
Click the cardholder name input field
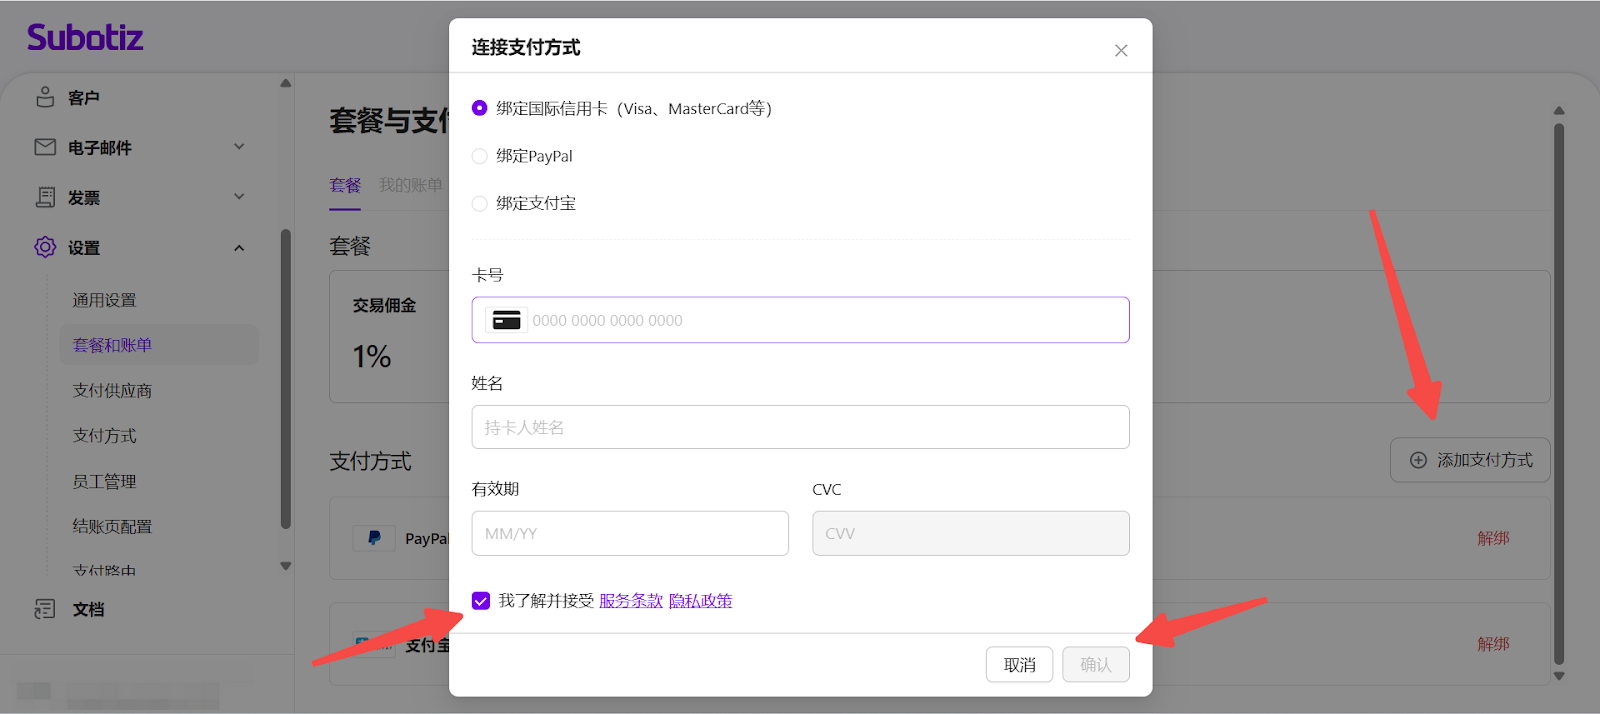tap(800, 427)
